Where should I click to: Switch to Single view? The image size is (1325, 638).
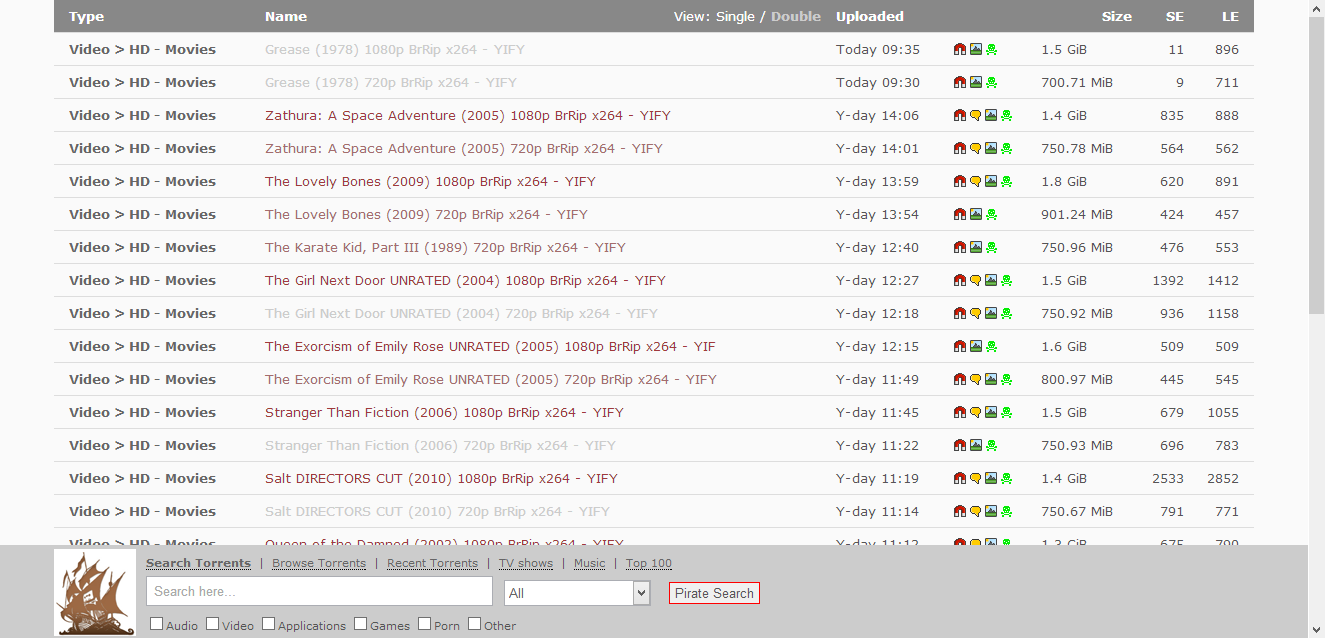(735, 16)
